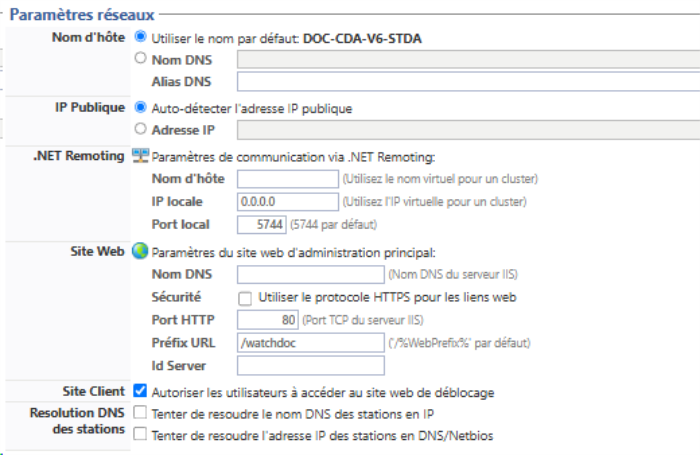Click the .NET Remoting network icon
Screen dimensions: 700x455
coord(140,156)
